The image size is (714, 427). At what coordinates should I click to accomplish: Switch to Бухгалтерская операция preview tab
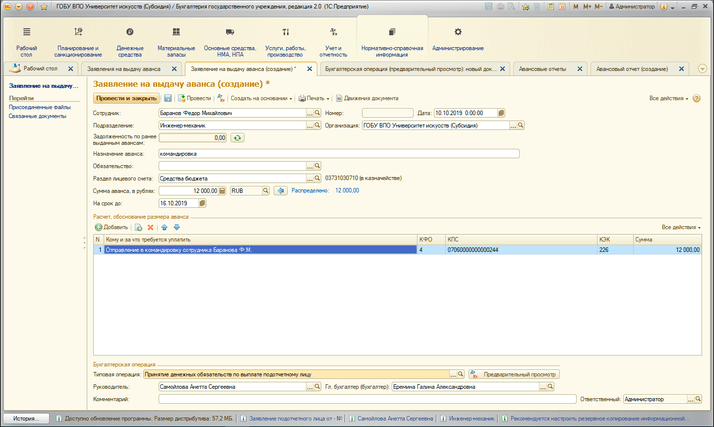410,69
